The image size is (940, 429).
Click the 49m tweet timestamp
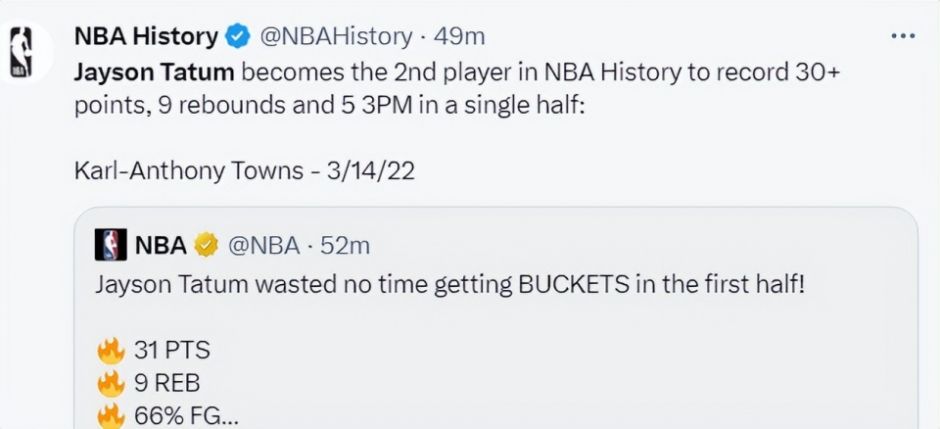pos(460,37)
